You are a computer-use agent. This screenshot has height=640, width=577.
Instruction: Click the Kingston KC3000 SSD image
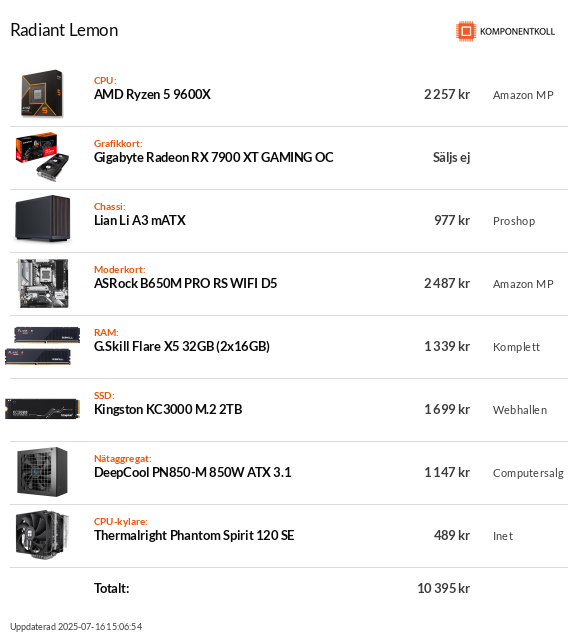coord(42,409)
